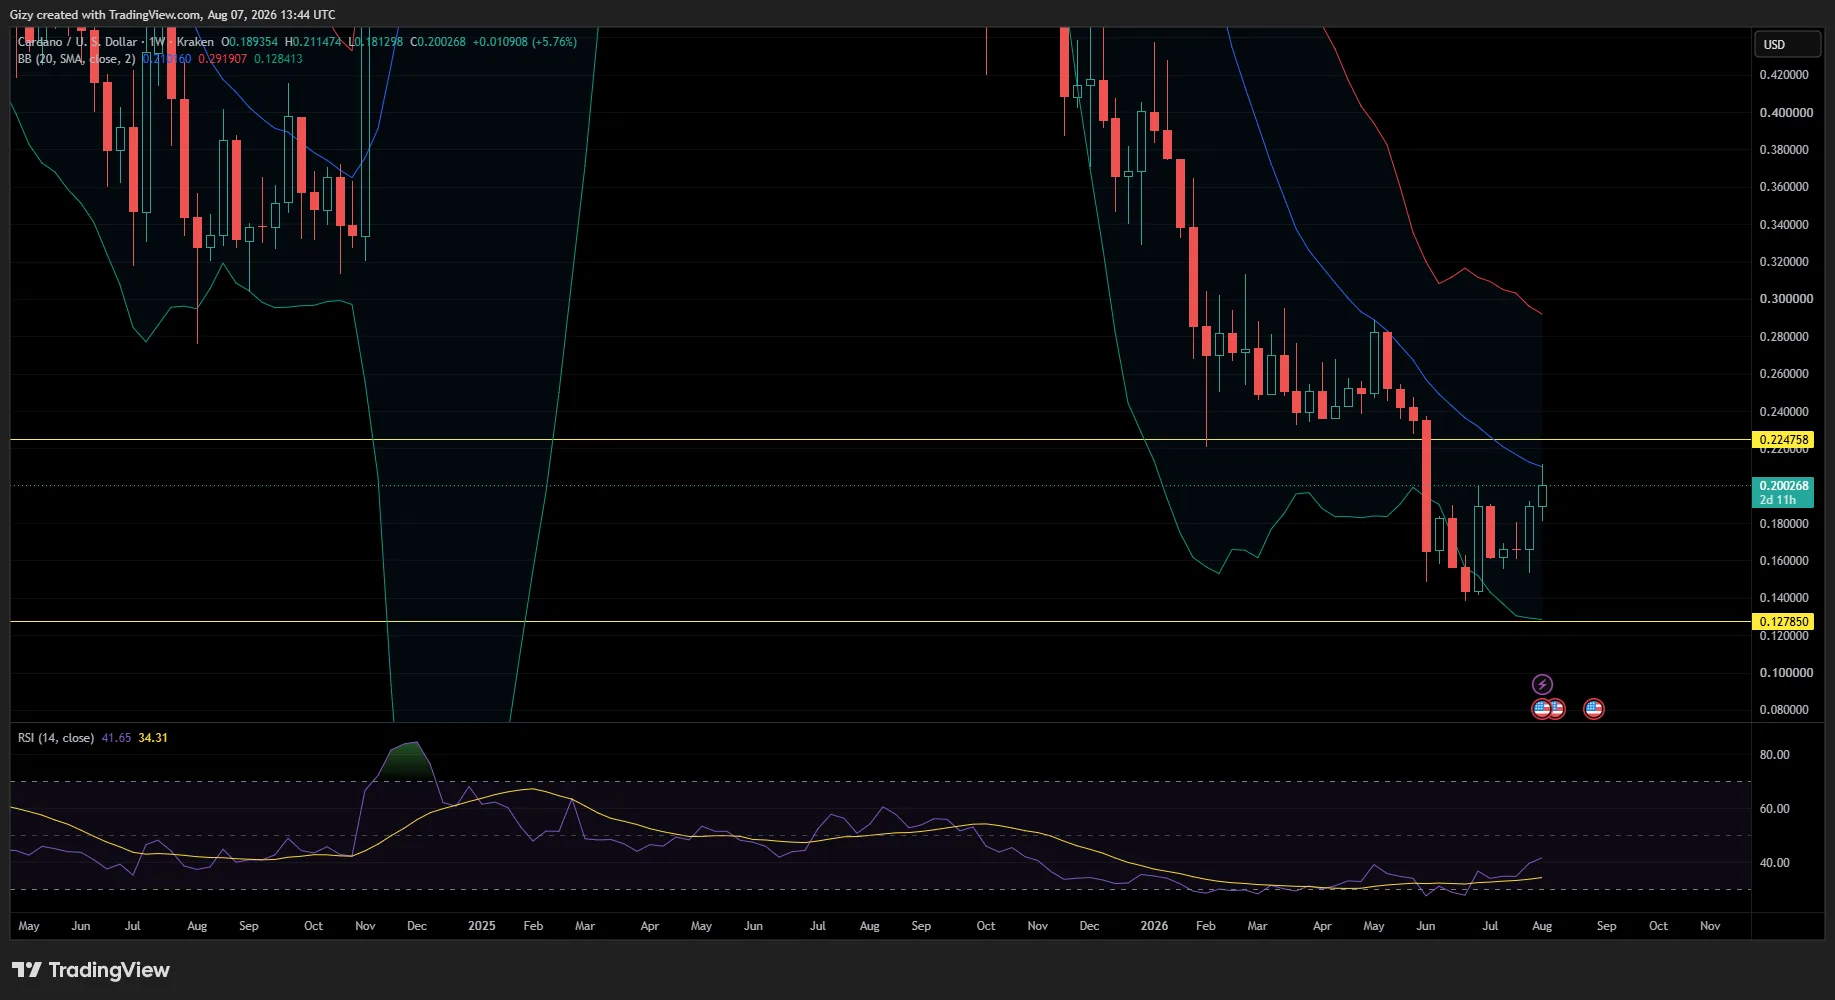
Task: Select the yellow horizontal line at 0.224758
Action: click(880, 439)
